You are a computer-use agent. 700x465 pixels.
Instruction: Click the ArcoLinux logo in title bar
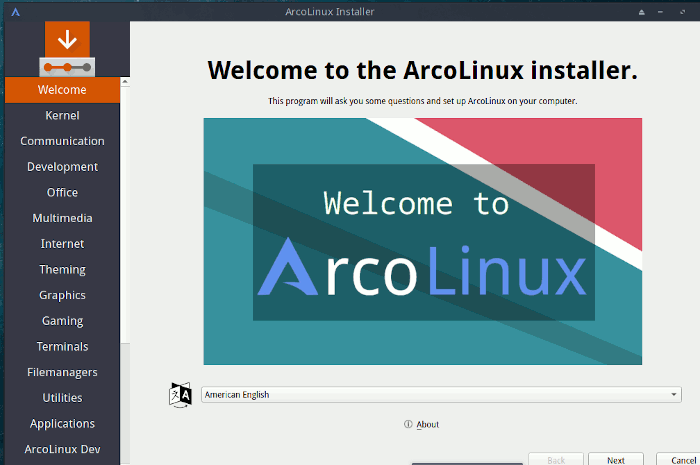tap(15, 12)
